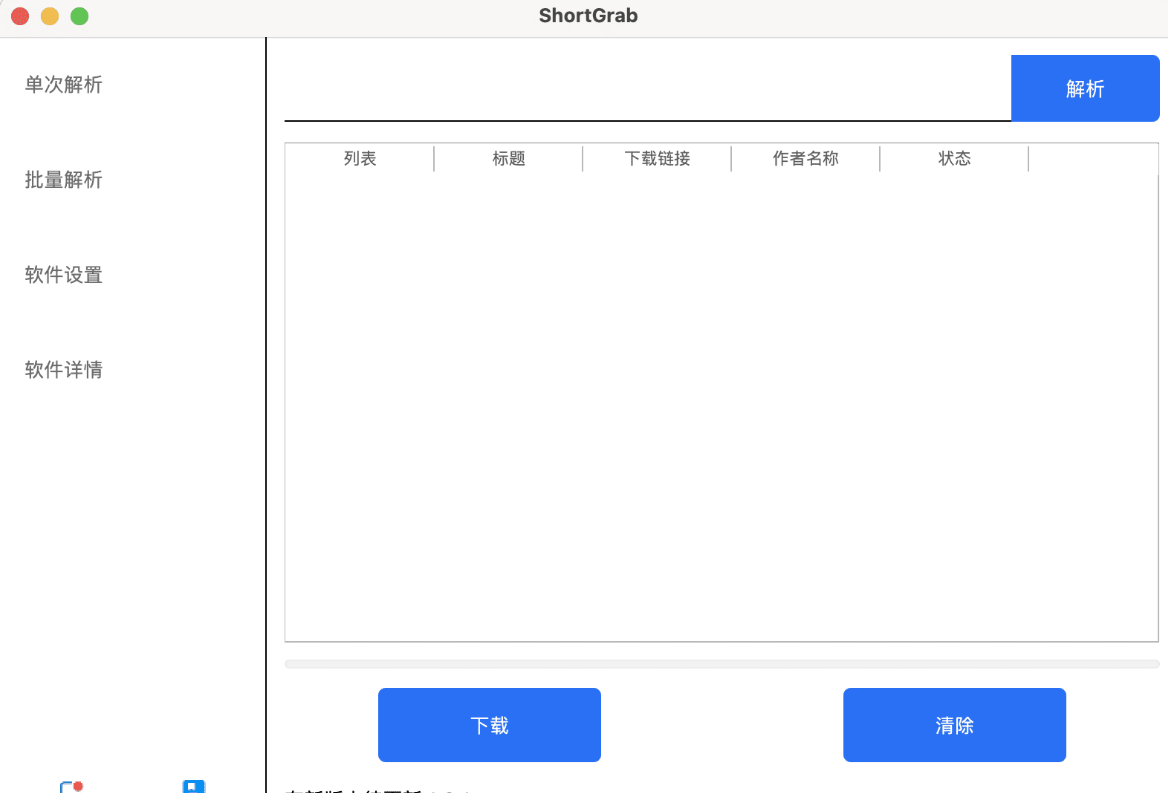Click the notification icon with red dot

(x=69, y=787)
